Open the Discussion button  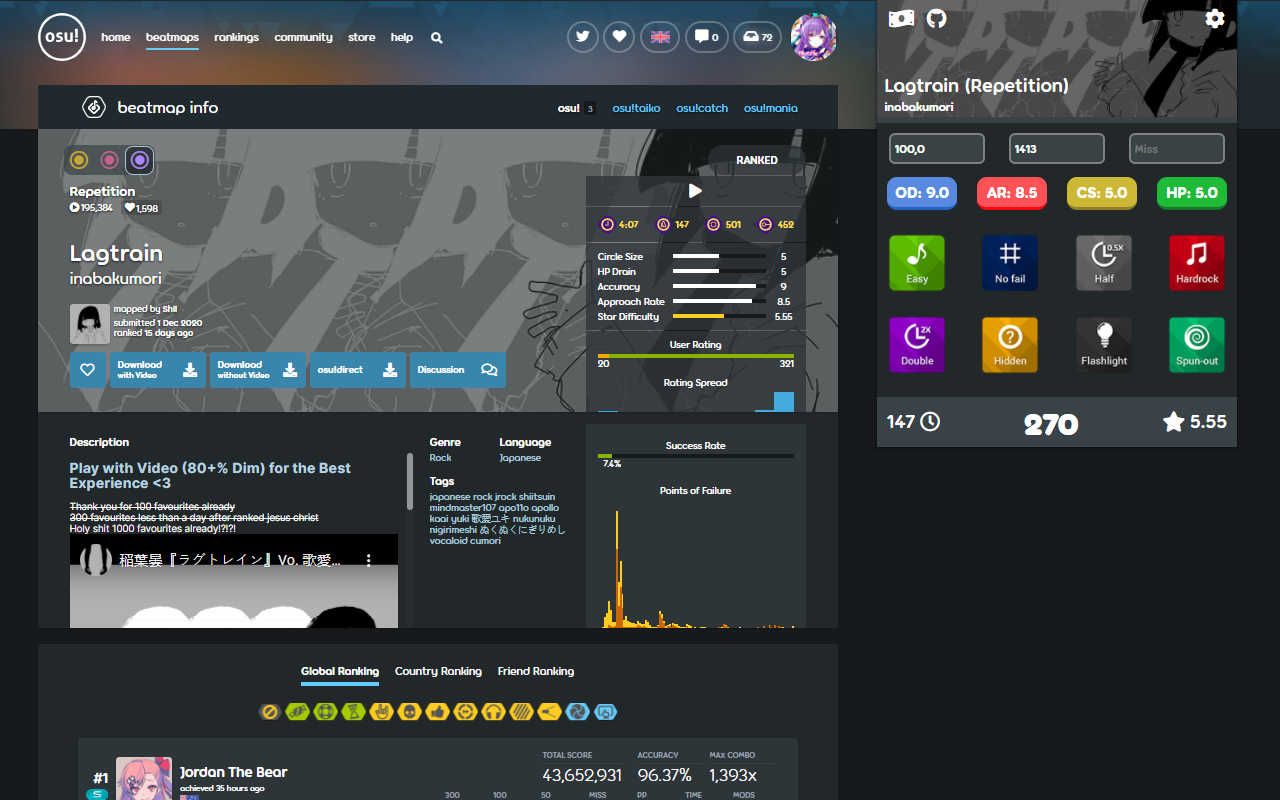point(458,370)
